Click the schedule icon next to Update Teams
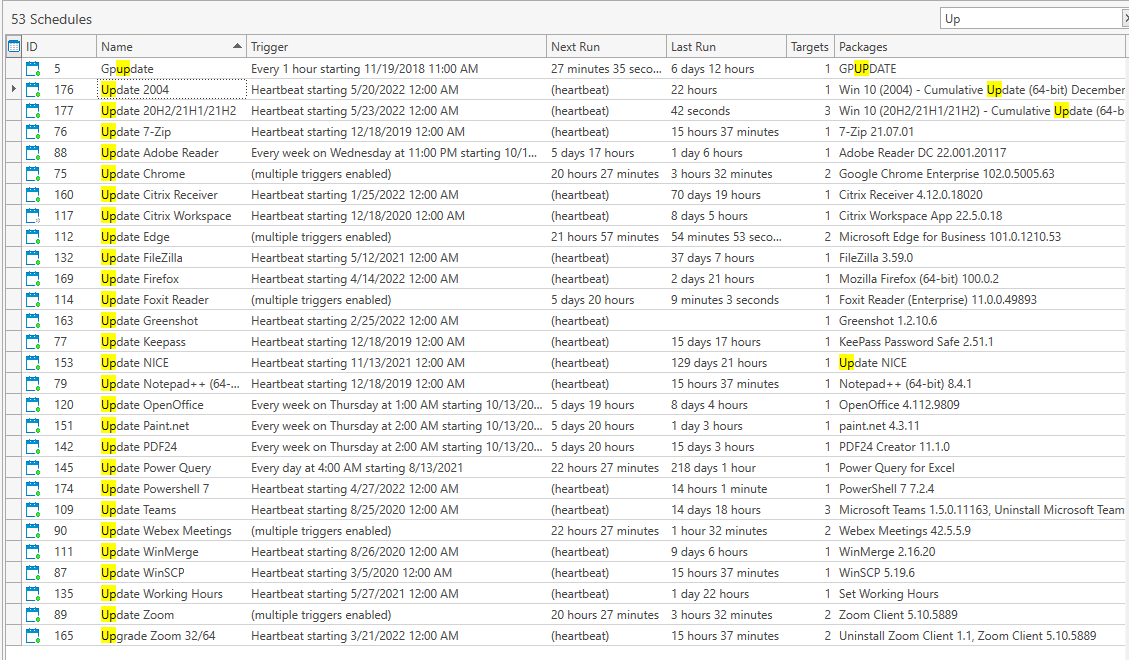This screenshot has width=1129, height=660. (x=33, y=510)
